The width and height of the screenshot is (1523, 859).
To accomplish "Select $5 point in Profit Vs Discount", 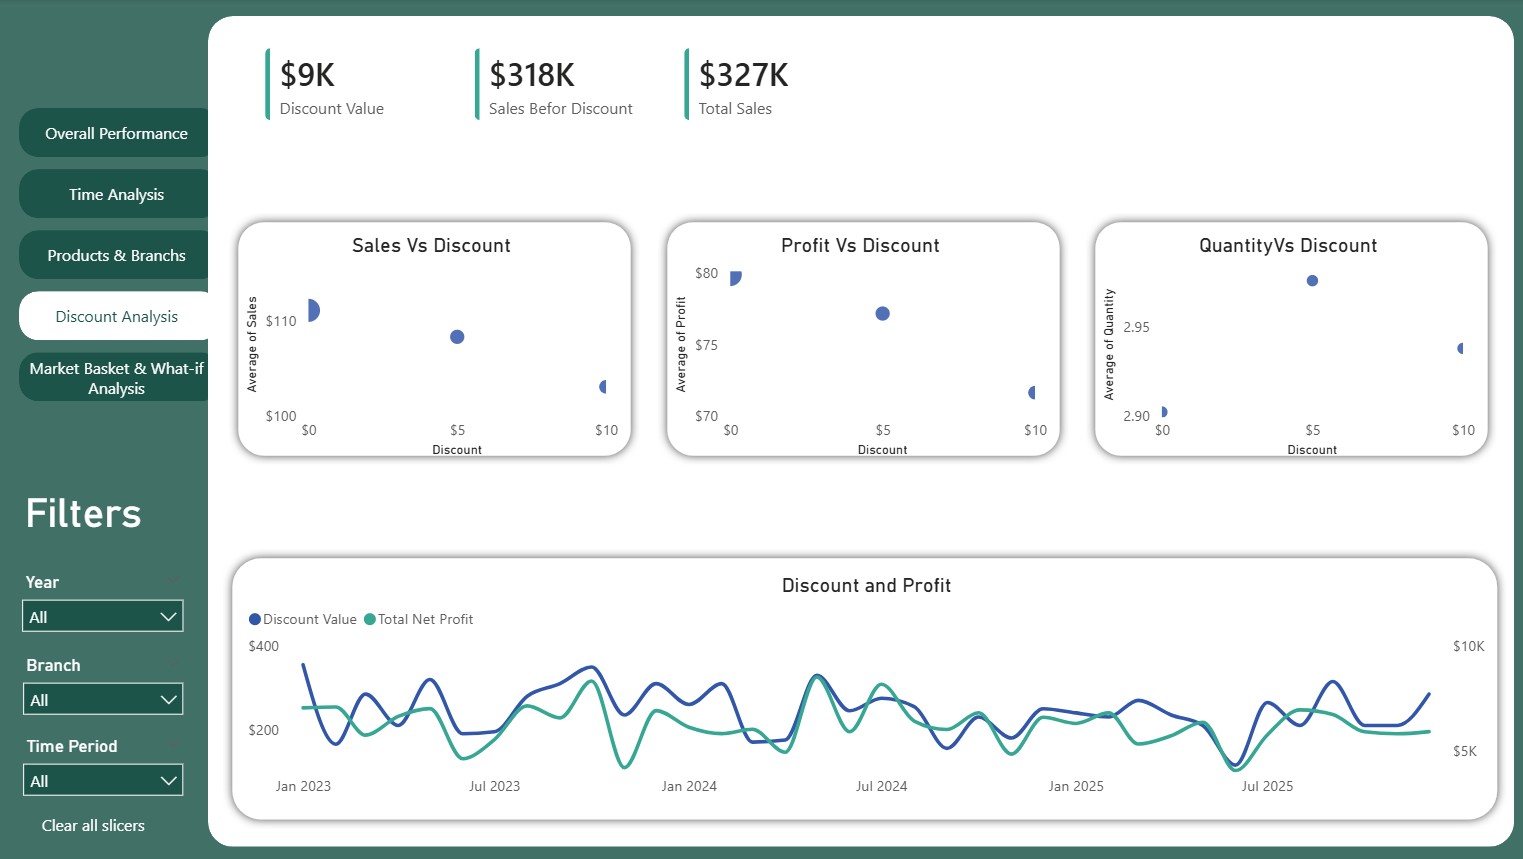I will point(882,314).
